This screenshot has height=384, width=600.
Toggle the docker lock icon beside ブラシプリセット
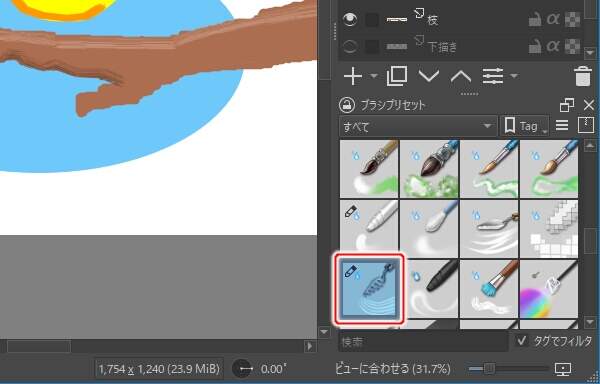(347, 105)
